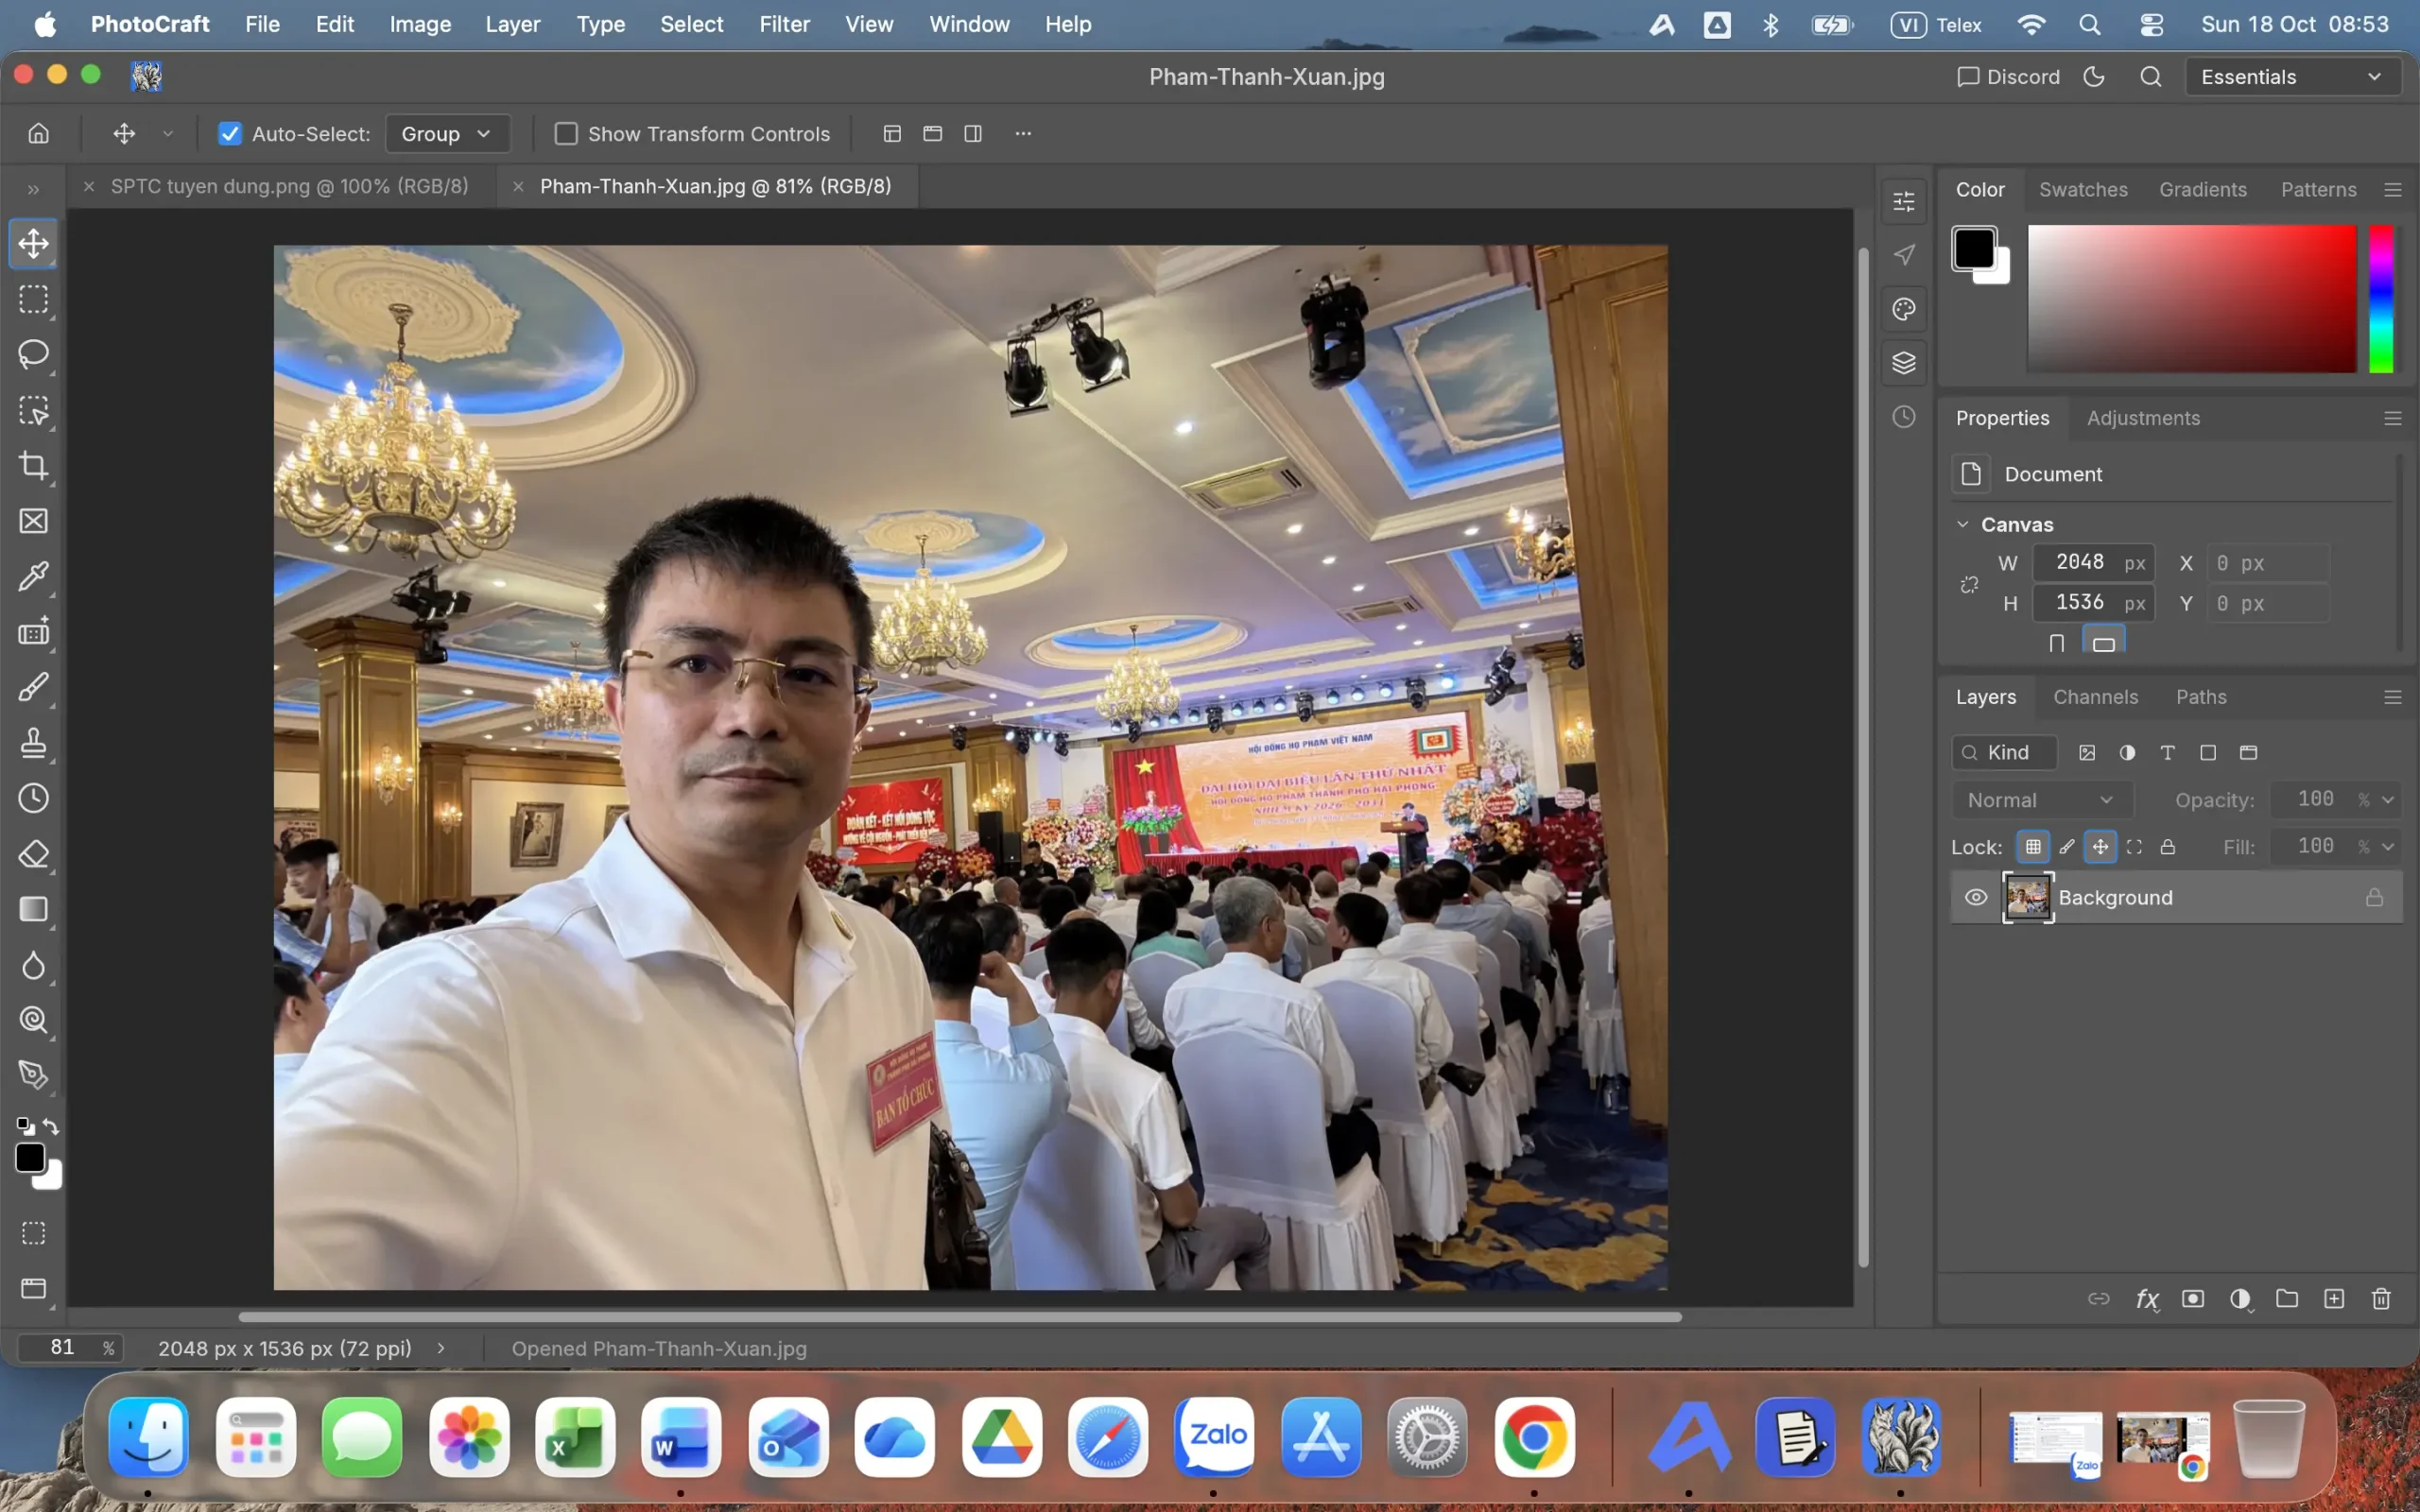Screen dimensions: 2420x1512
Task: Open the Essentials workspace dropdown
Action: click(2292, 77)
